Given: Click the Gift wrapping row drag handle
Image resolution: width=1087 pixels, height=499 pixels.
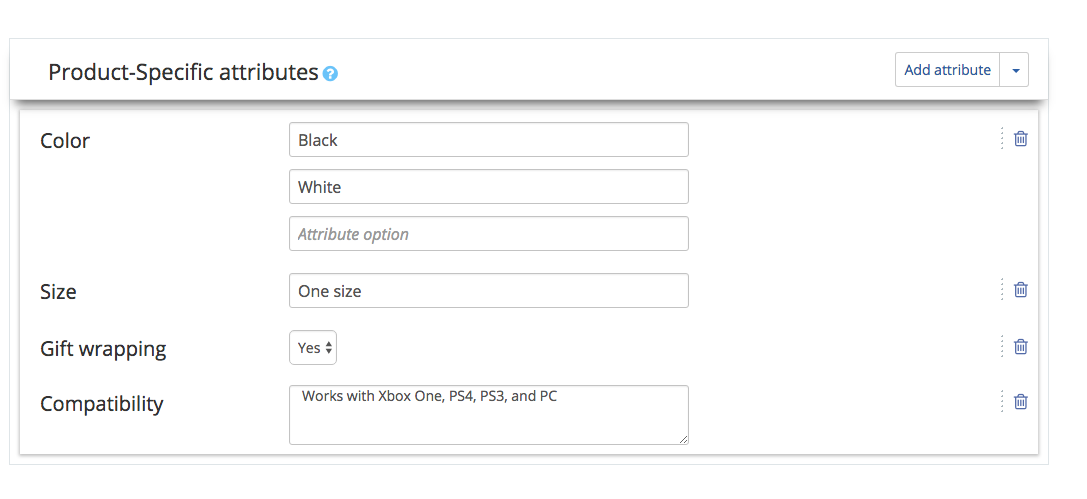Looking at the screenshot, I should point(1001,347).
